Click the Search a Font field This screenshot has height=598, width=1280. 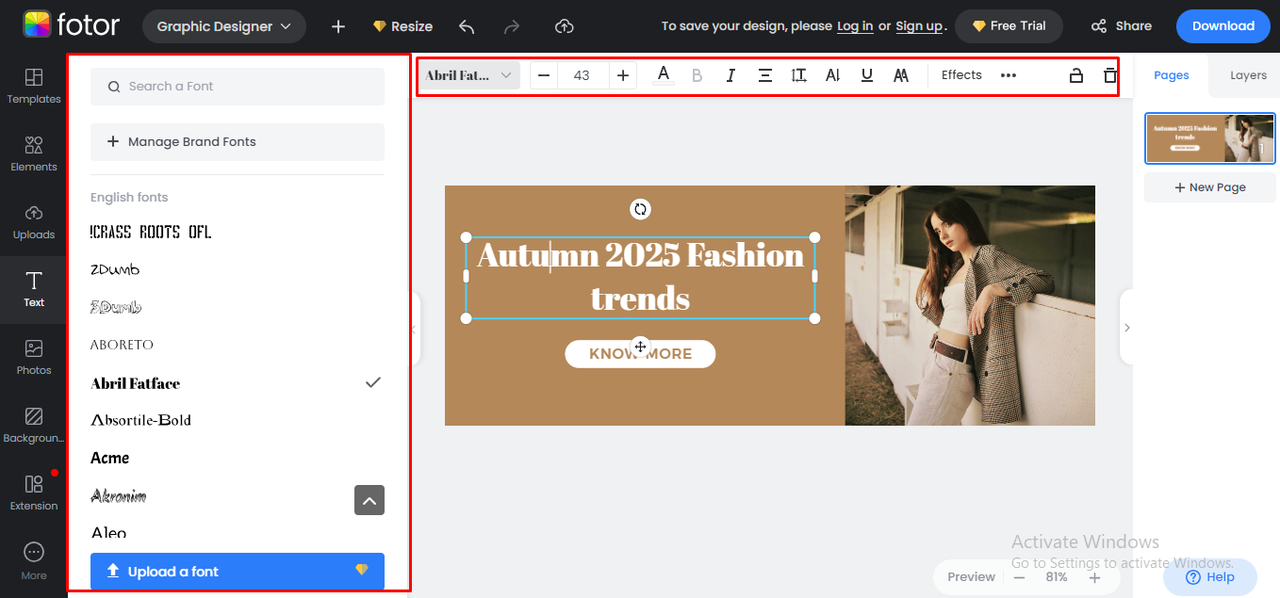point(237,87)
